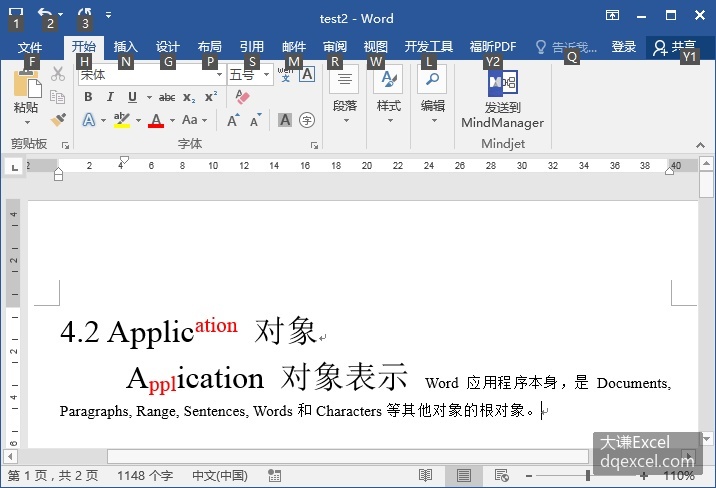Click the Paste clipboard icon
Image resolution: width=716 pixels, height=488 pixels.
click(26, 85)
